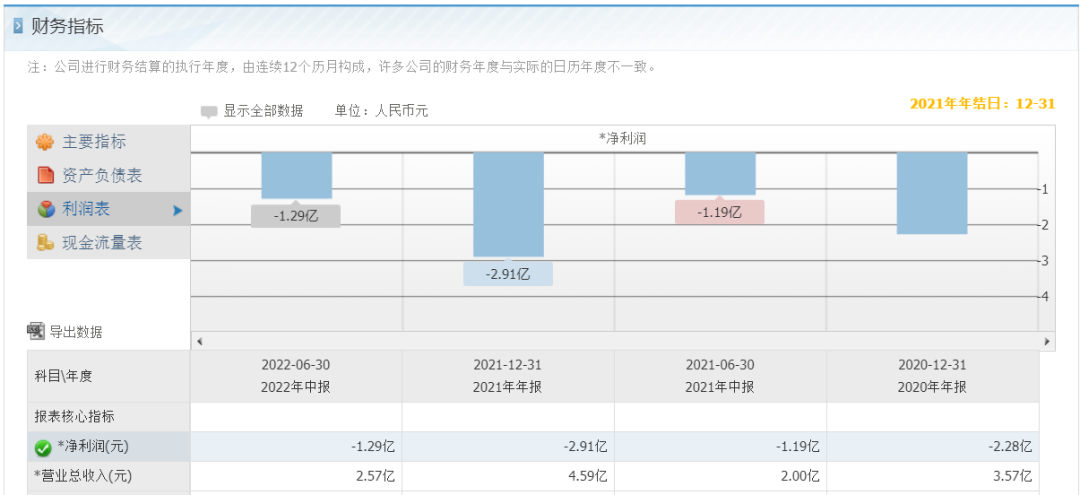Click the *净利润 chart title
1080x495 pixels.
tap(623, 138)
